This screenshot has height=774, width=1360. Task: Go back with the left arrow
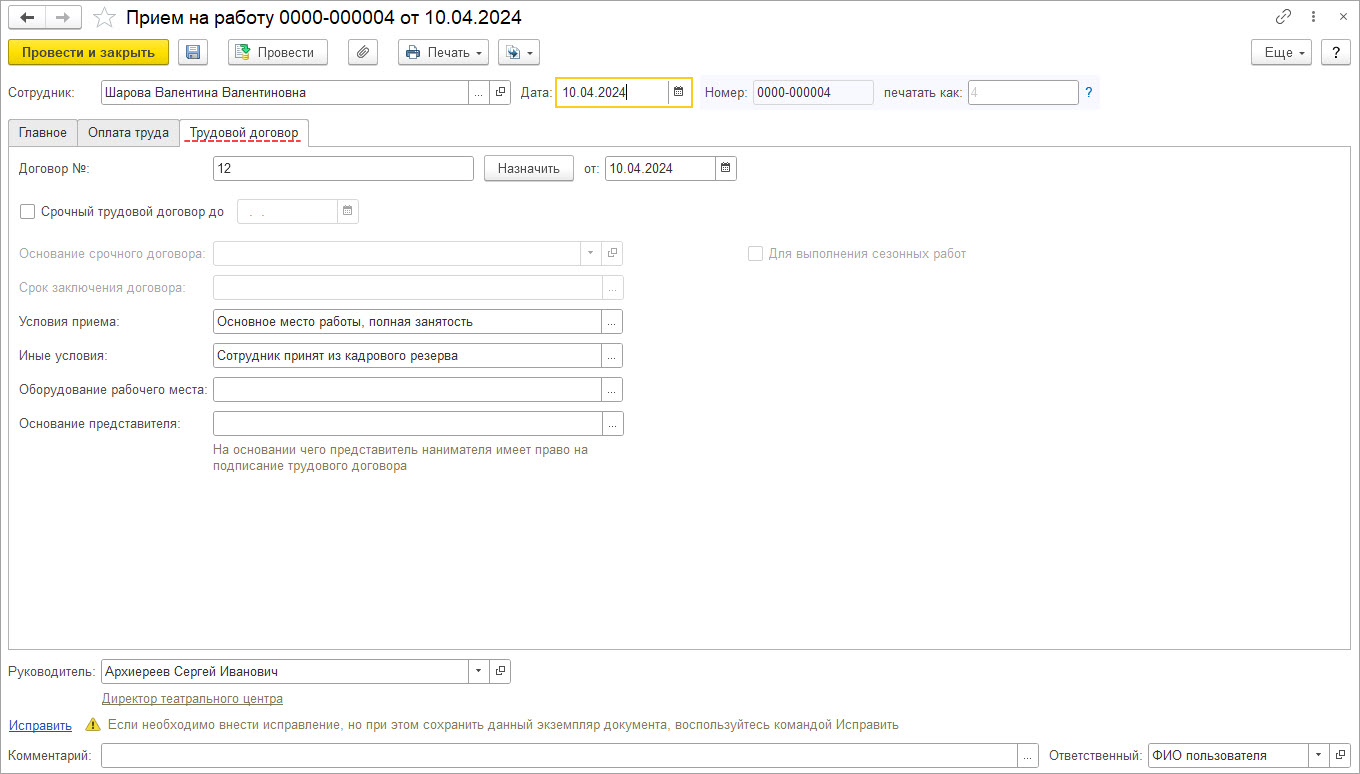point(27,18)
